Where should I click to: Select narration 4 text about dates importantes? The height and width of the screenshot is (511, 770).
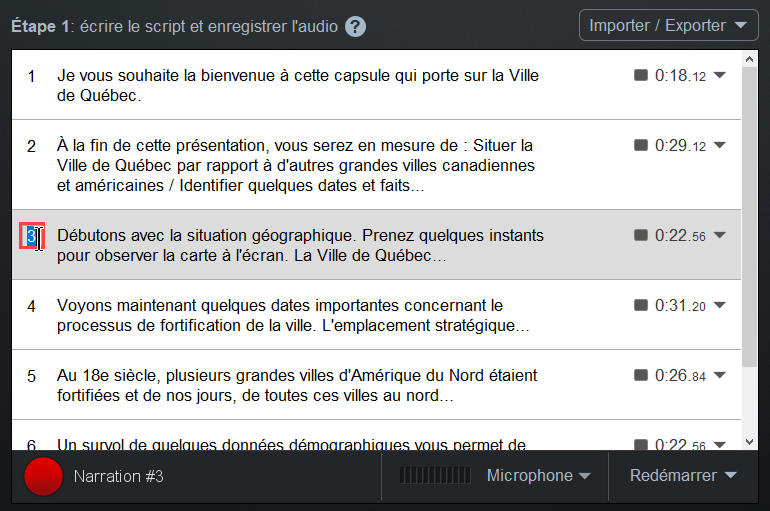293,316
